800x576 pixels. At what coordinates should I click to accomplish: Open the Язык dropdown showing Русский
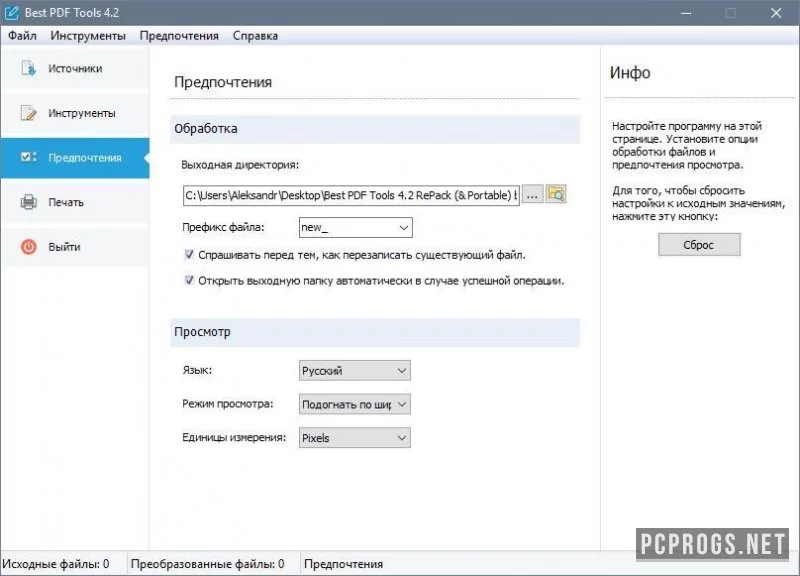[355, 371]
